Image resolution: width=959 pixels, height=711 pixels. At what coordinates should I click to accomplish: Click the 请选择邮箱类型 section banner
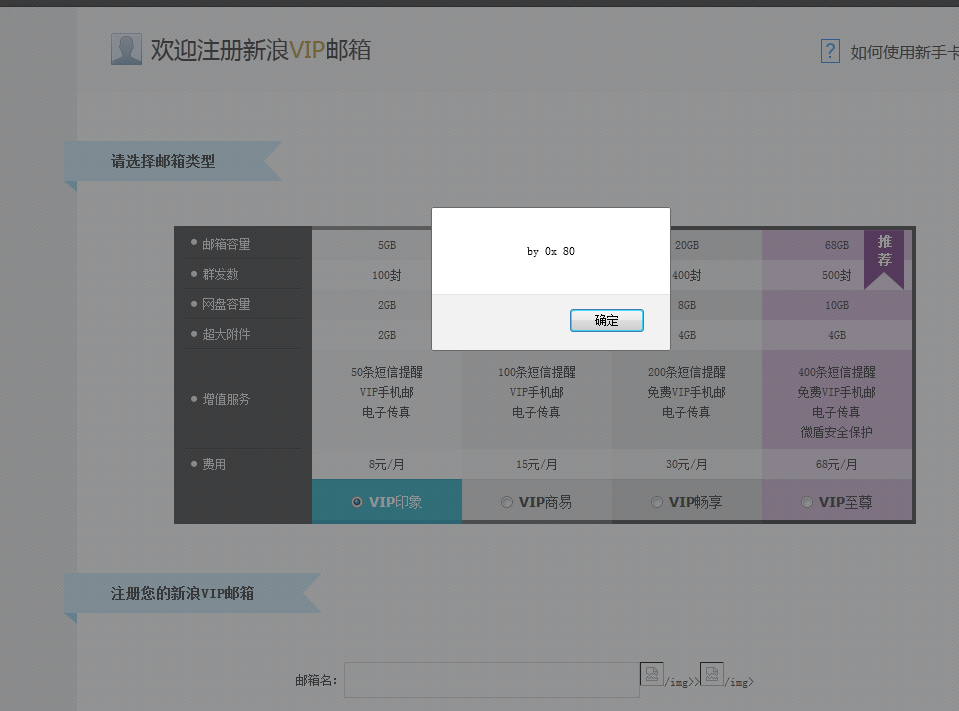[x=173, y=161]
